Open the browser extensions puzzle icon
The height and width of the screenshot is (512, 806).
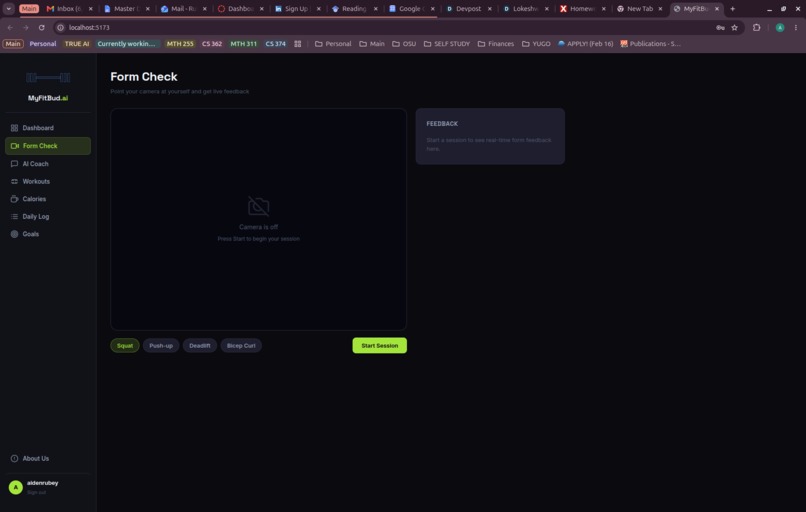pos(756,28)
